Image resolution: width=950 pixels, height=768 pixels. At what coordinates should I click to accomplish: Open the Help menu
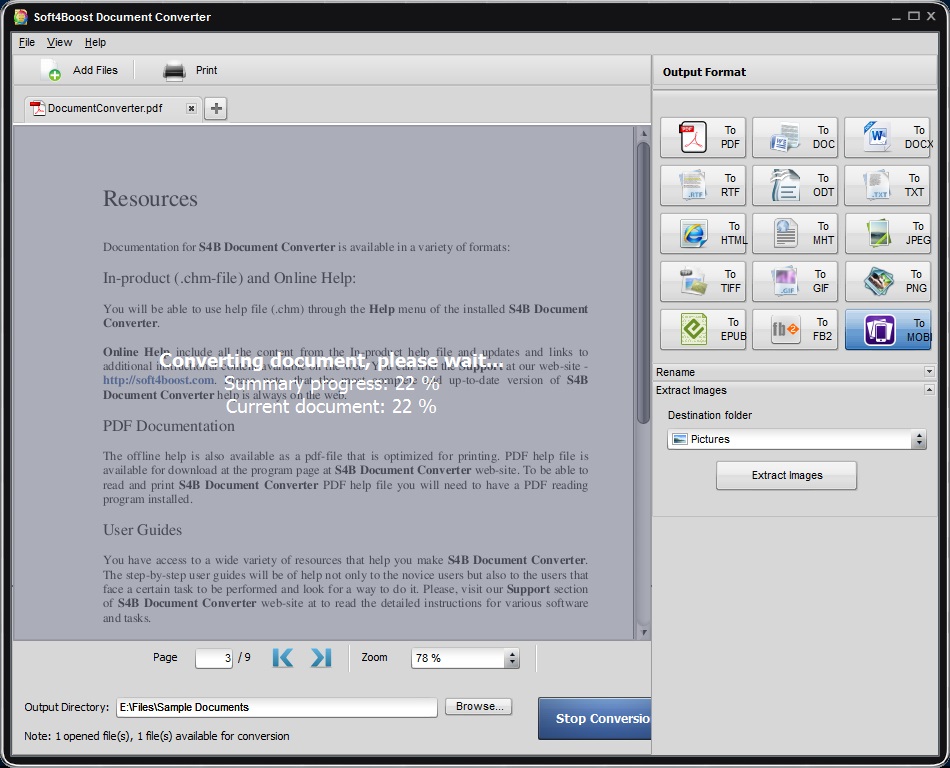(x=95, y=42)
